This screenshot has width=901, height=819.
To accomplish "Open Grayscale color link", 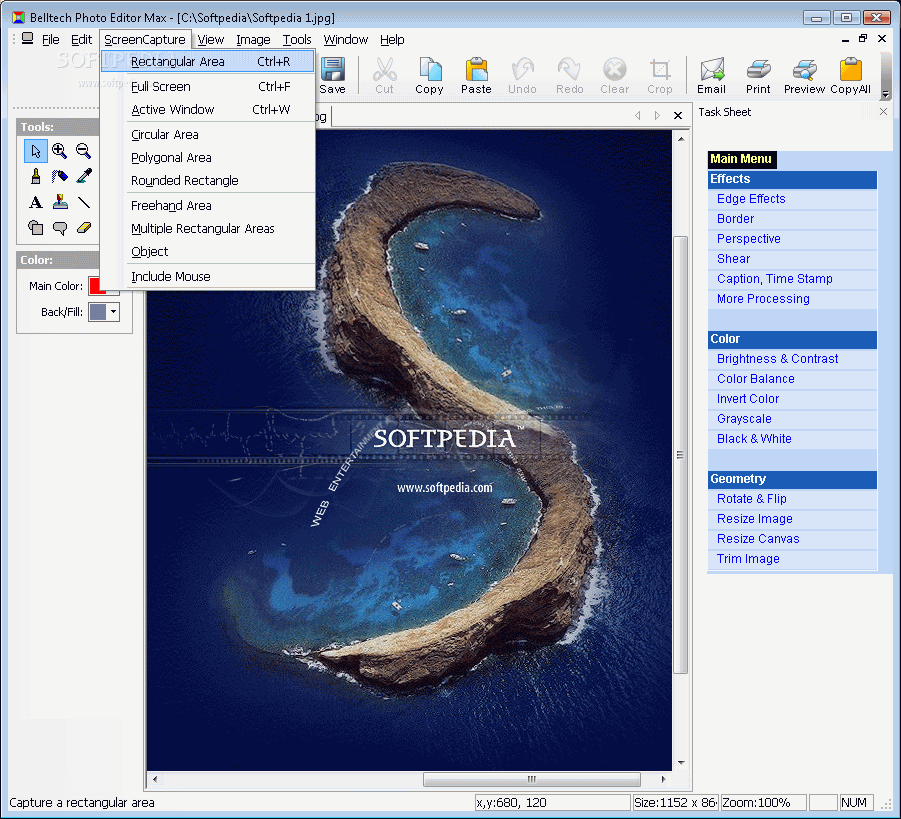I will 744,420.
